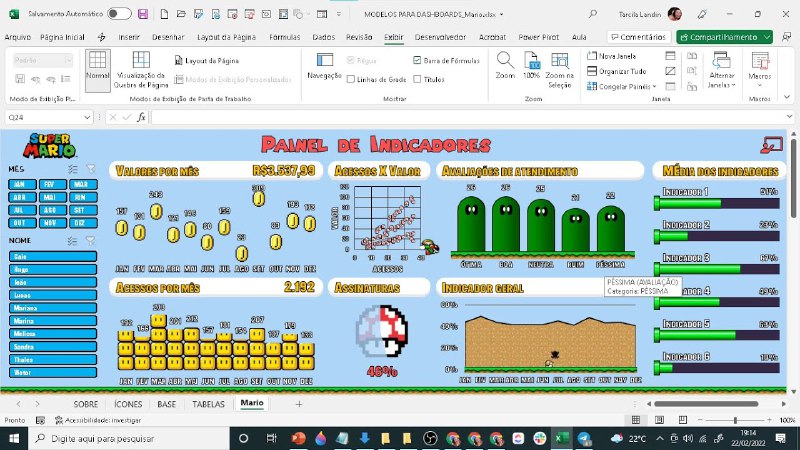Open the Navegação pane

pyautogui.click(x=324, y=66)
